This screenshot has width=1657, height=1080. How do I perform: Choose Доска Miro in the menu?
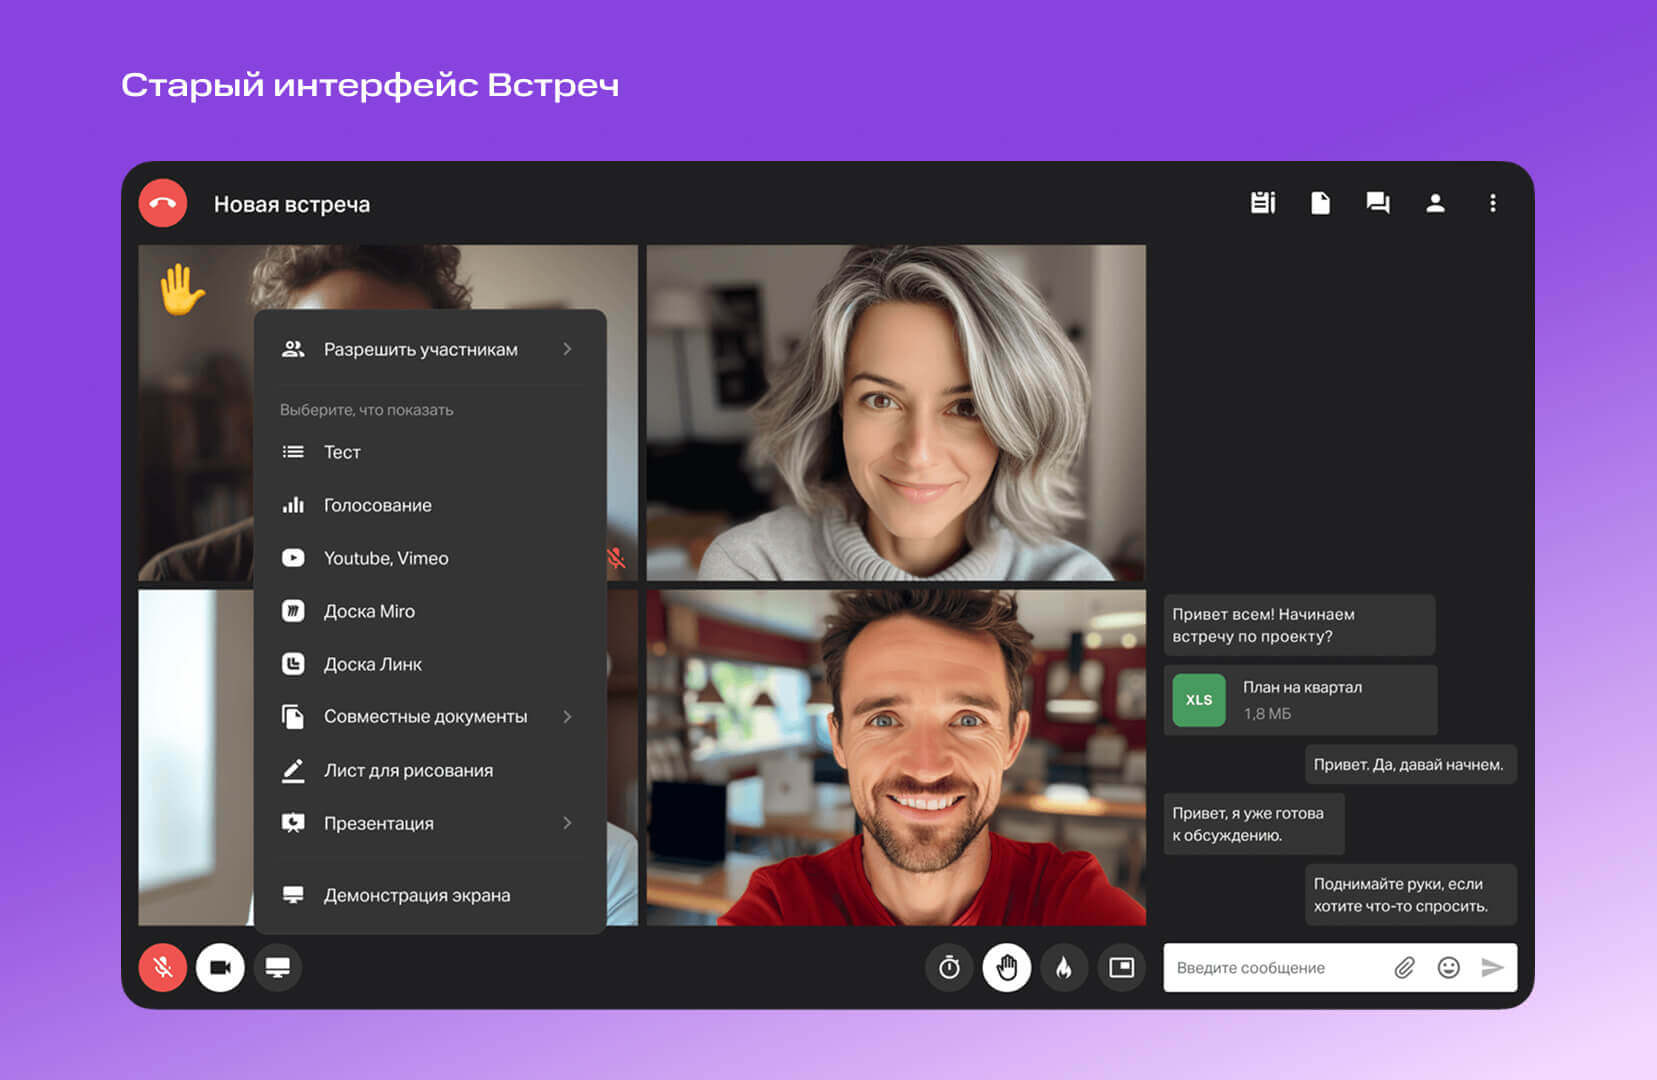pos(369,611)
